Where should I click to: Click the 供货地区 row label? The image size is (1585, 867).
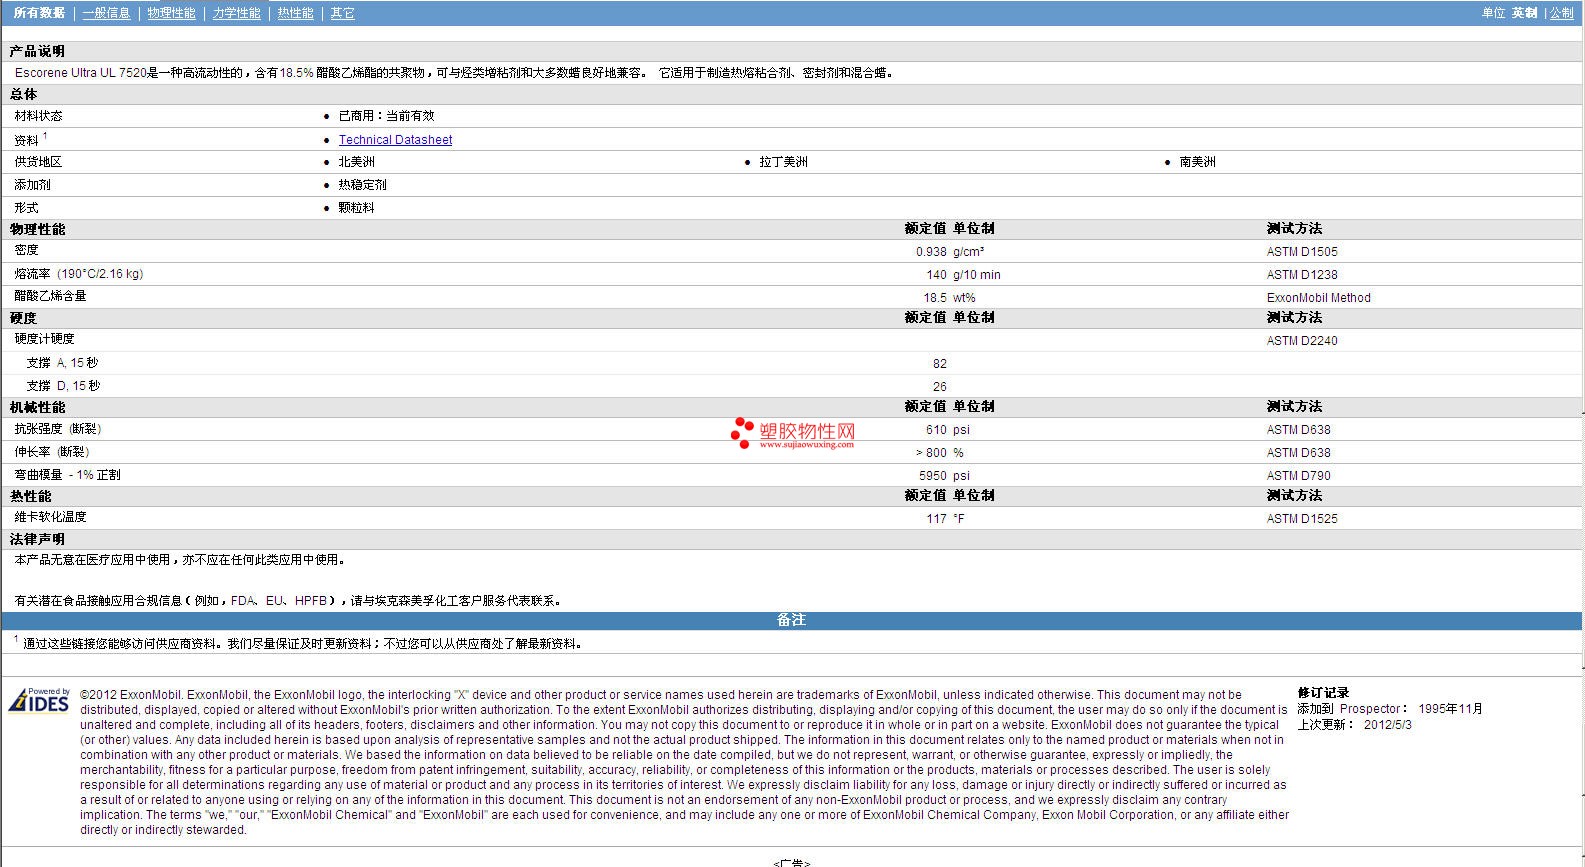(x=38, y=162)
